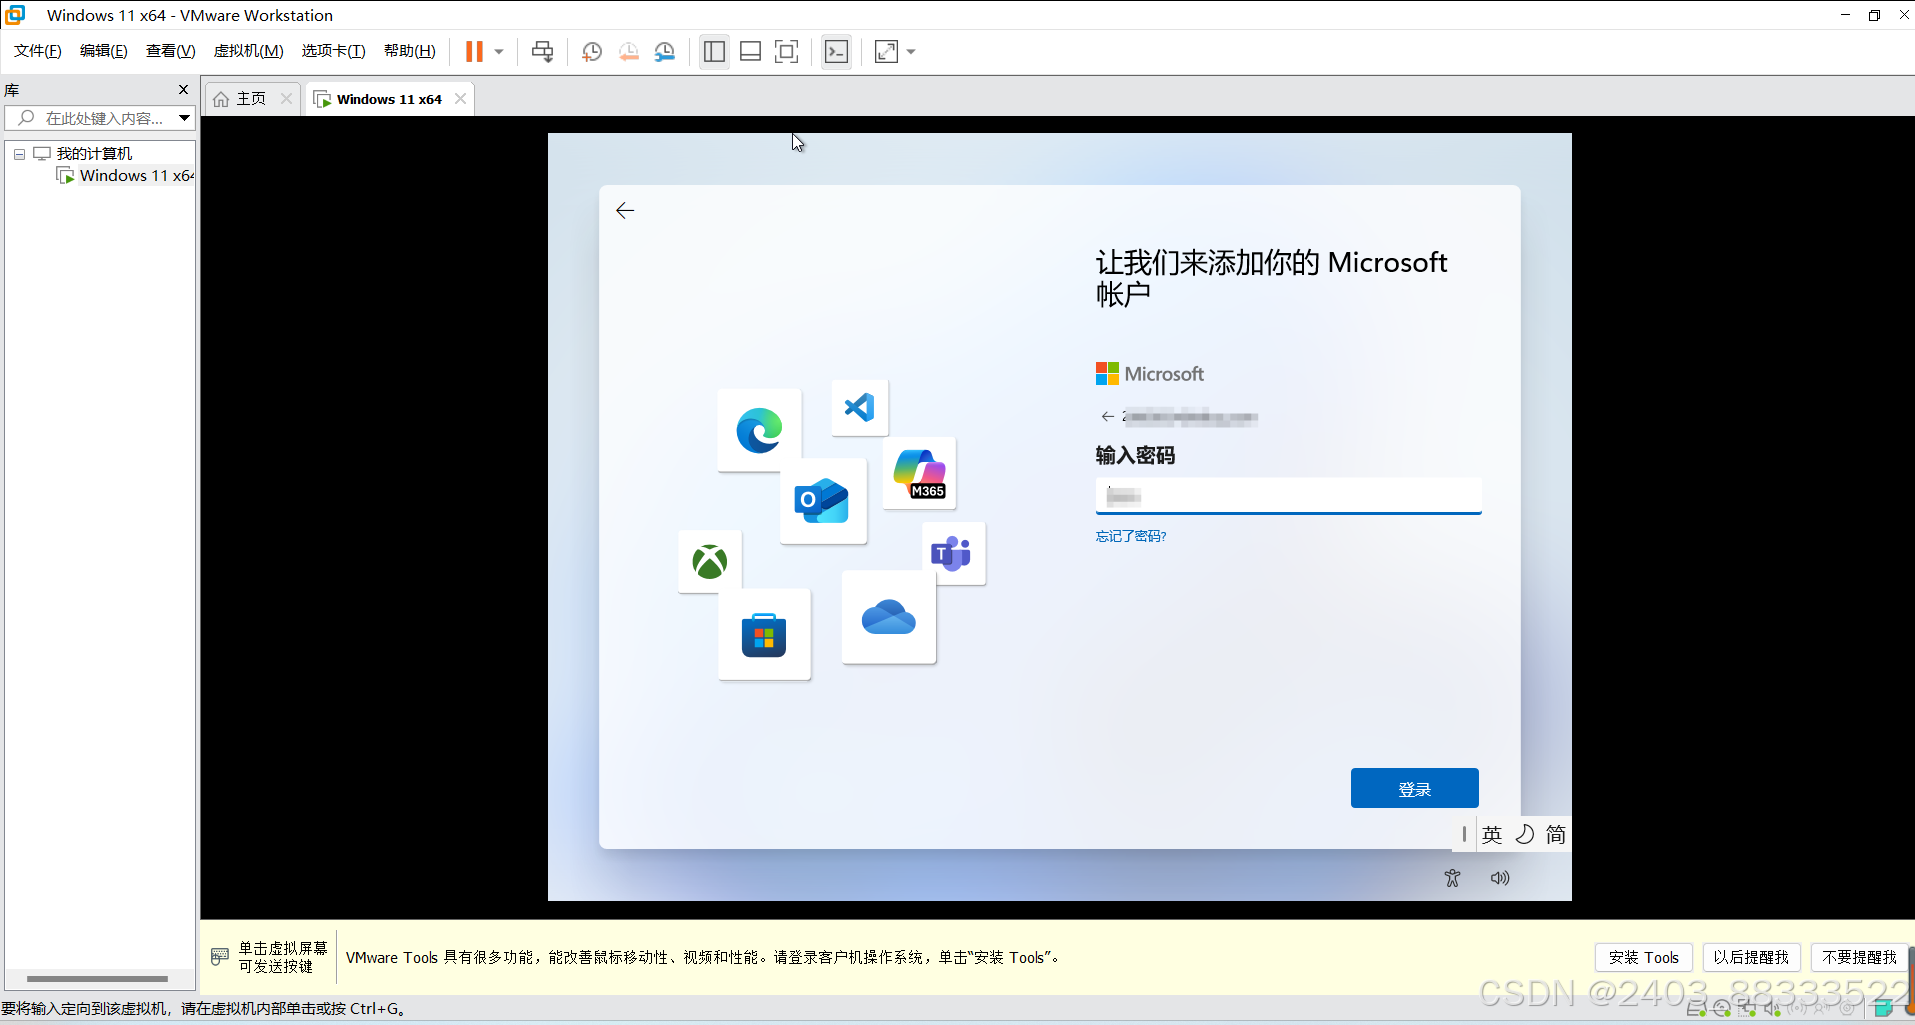The height and width of the screenshot is (1025, 1915).
Task: Click the volume speaker icon in the guest
Action: 1500,878
